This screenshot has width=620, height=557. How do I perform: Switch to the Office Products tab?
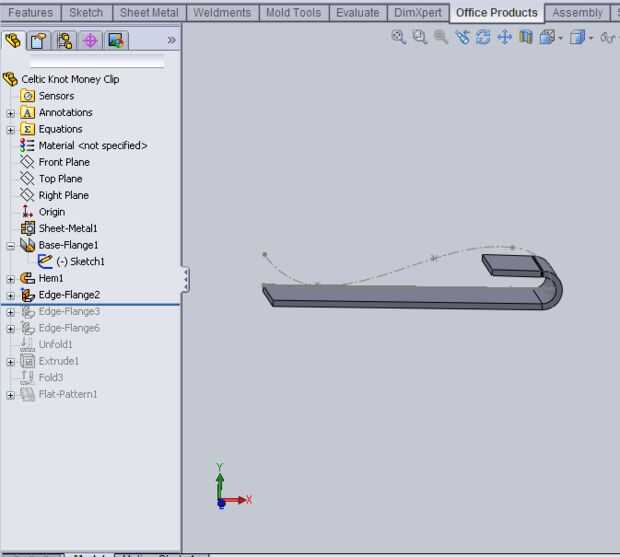pos(497,13)
